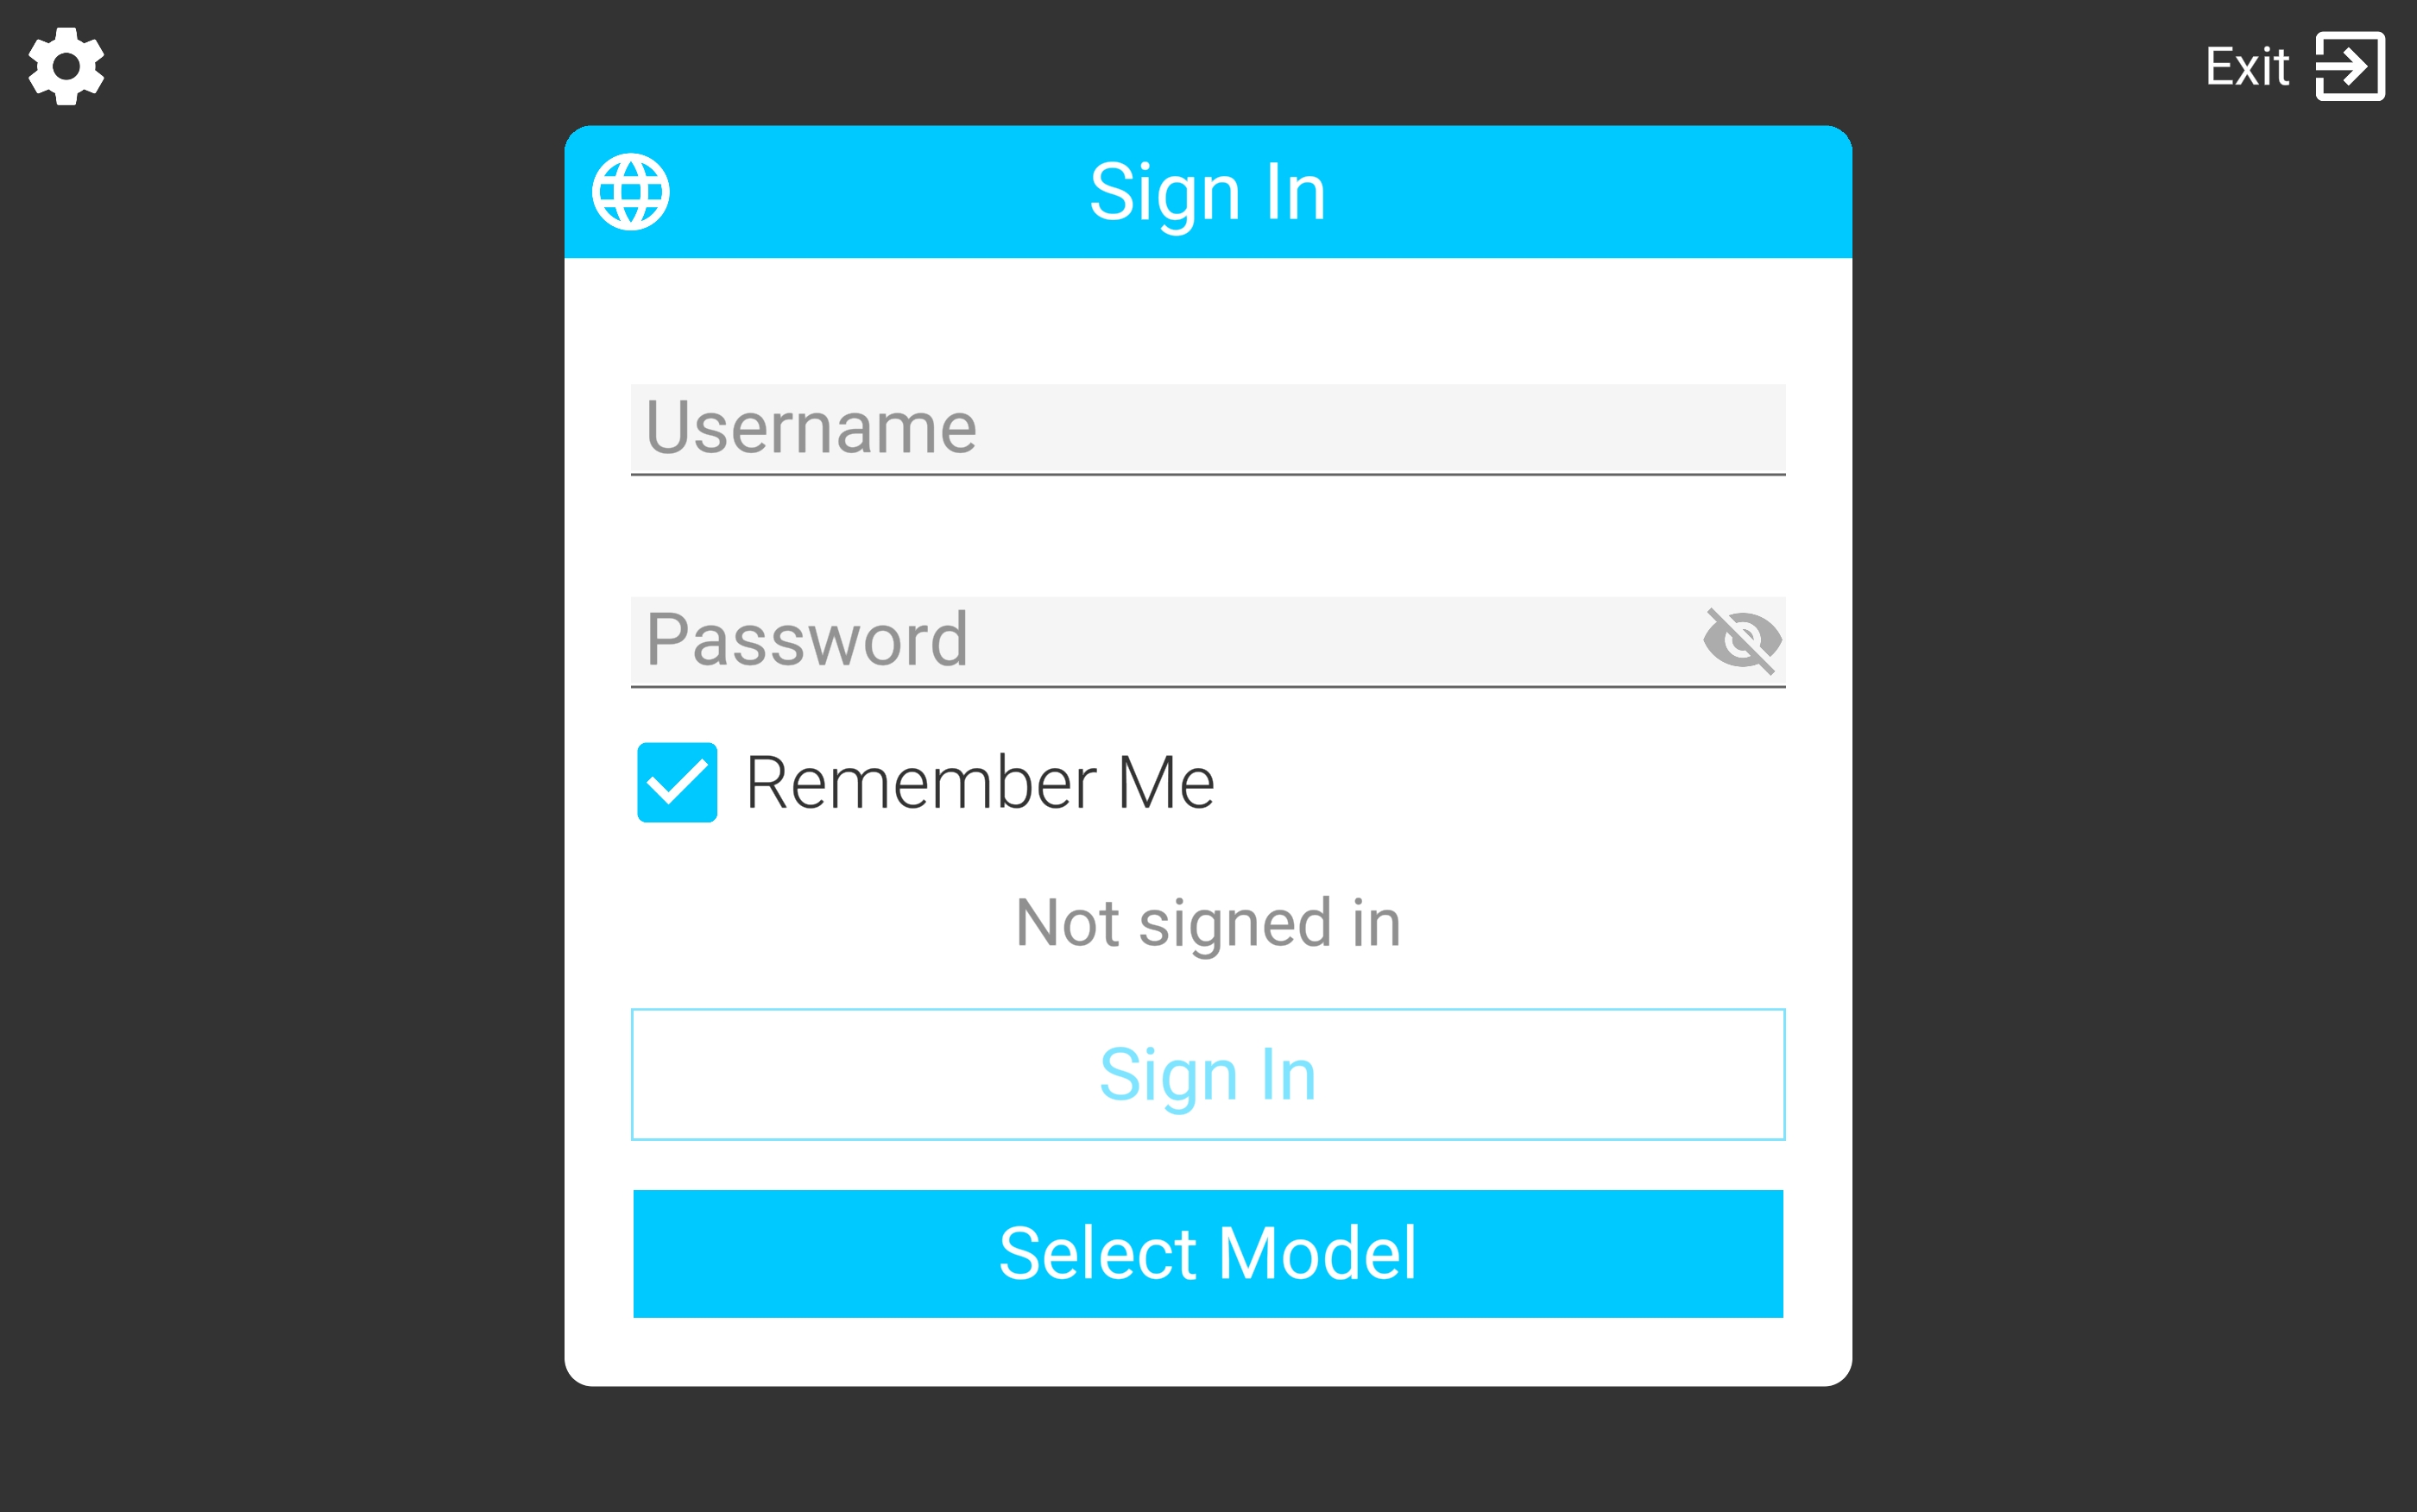Uncheck the Remember Me checkbox
2417x1512 pixels.
(x=677, y=782)
